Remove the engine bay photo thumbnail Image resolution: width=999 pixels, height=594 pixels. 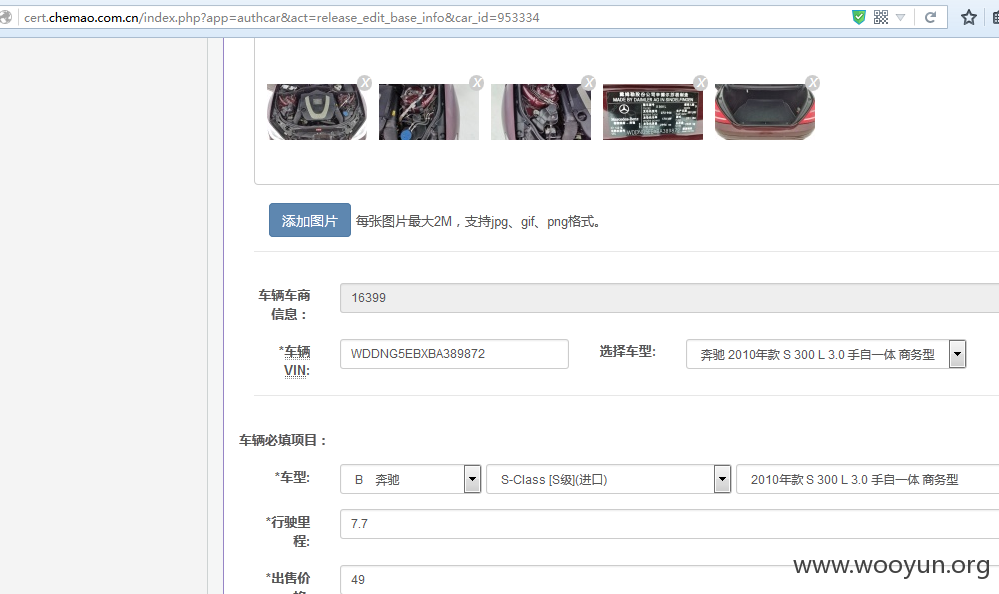[x=364, y=82]
